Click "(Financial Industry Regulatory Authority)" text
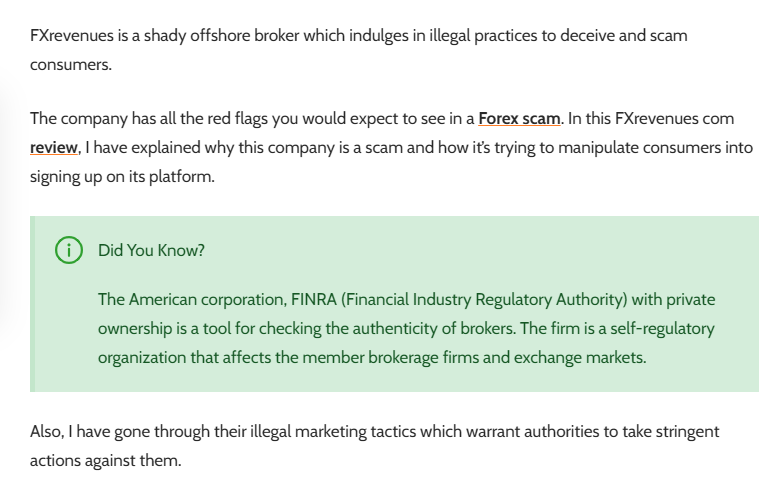The width and height of the screenshot is (772, 477). [x=484, y=299]
